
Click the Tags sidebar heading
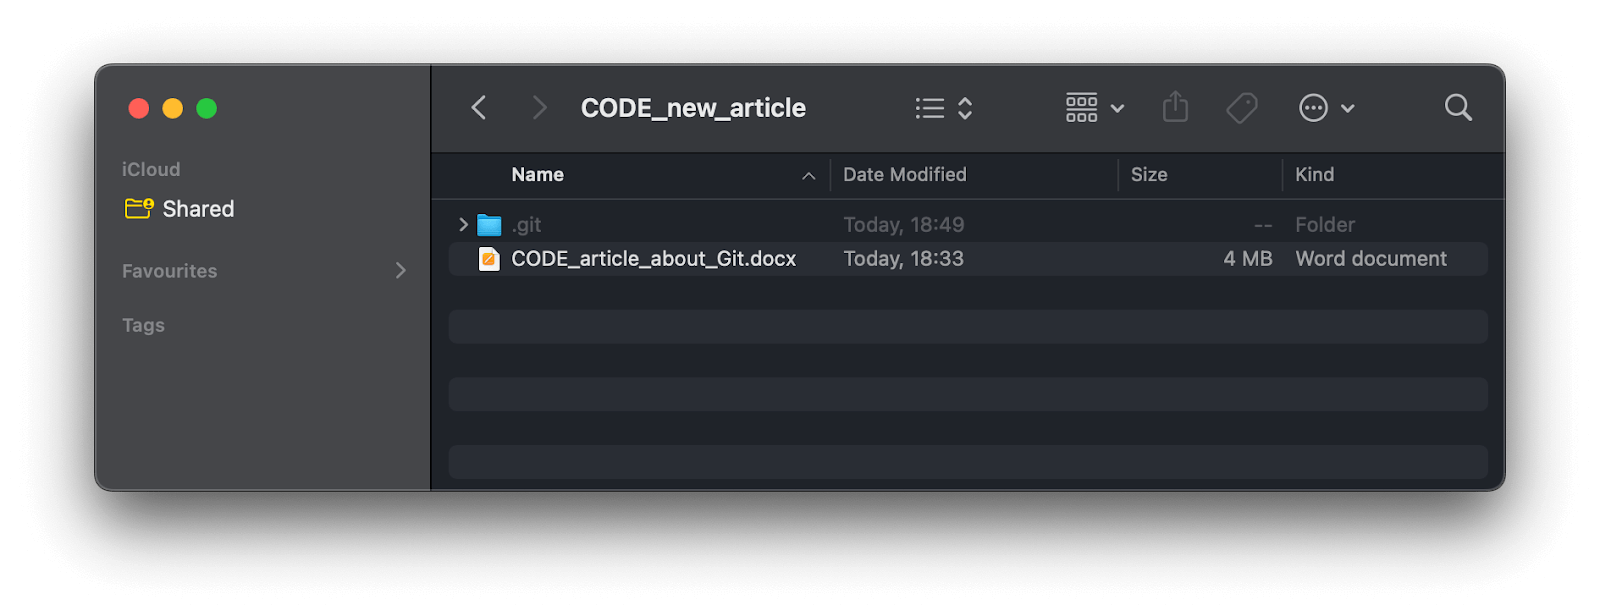143,325
